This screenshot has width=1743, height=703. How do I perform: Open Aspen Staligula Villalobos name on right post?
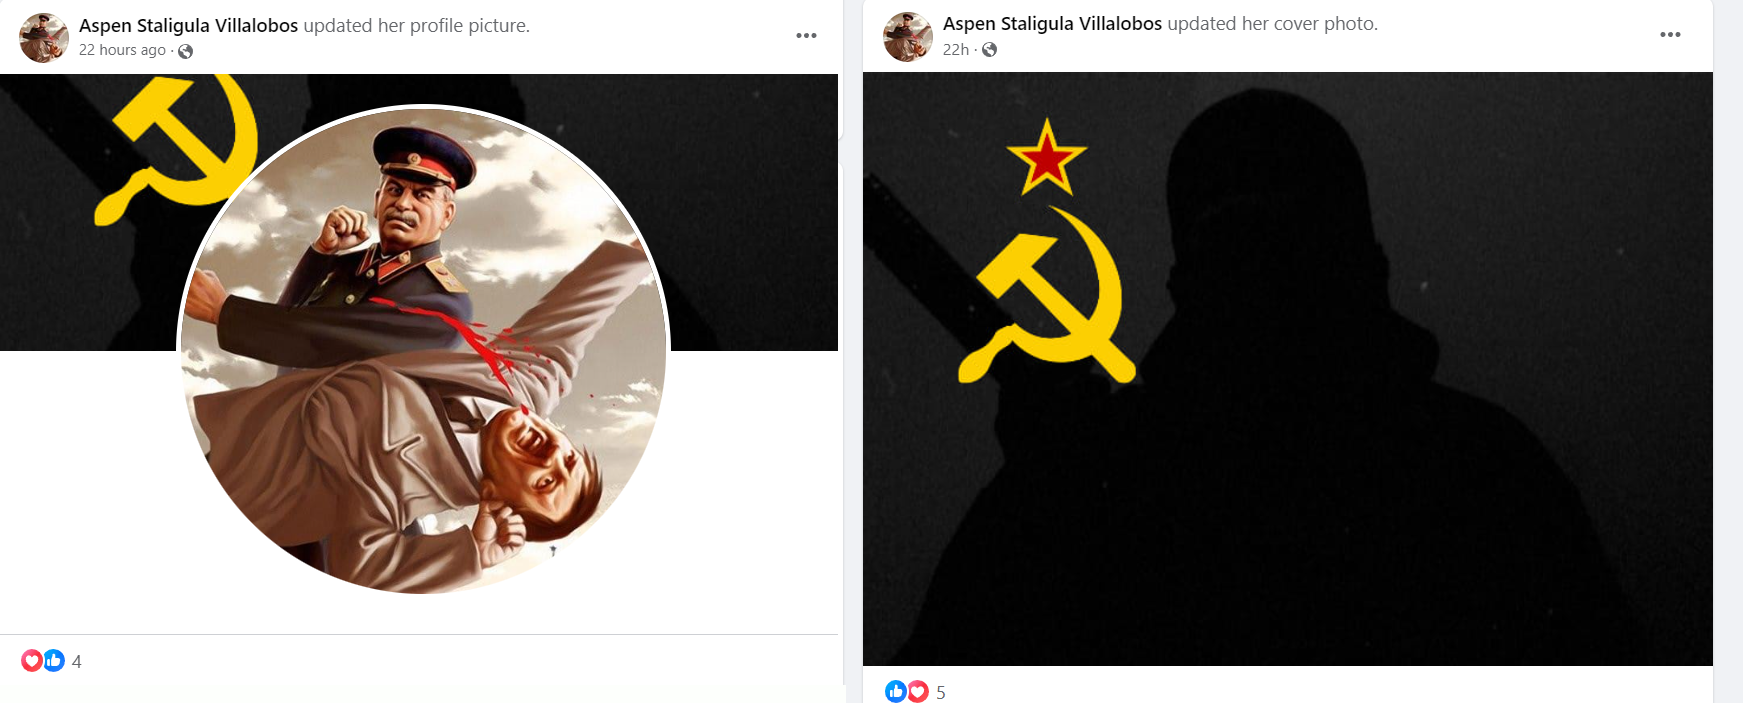[x=1052, y=24]
